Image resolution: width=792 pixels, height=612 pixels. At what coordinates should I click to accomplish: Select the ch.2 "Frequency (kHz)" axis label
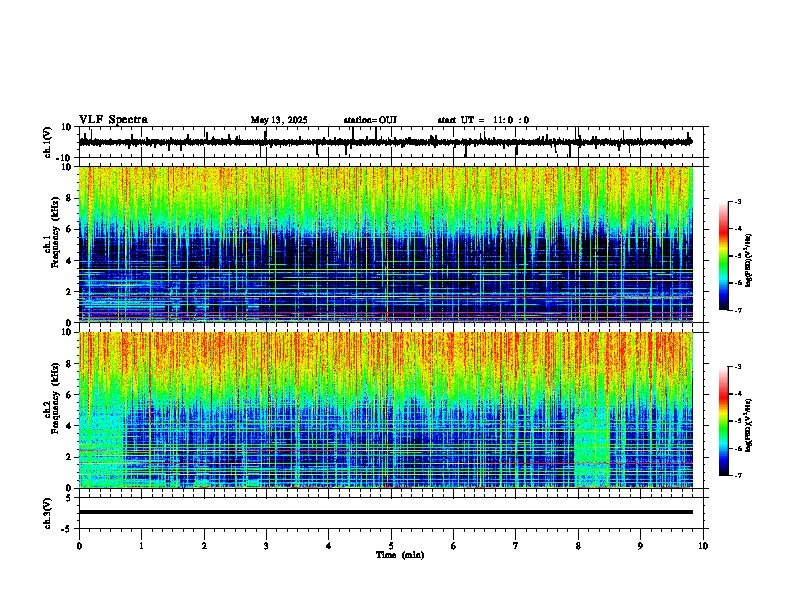55,398
